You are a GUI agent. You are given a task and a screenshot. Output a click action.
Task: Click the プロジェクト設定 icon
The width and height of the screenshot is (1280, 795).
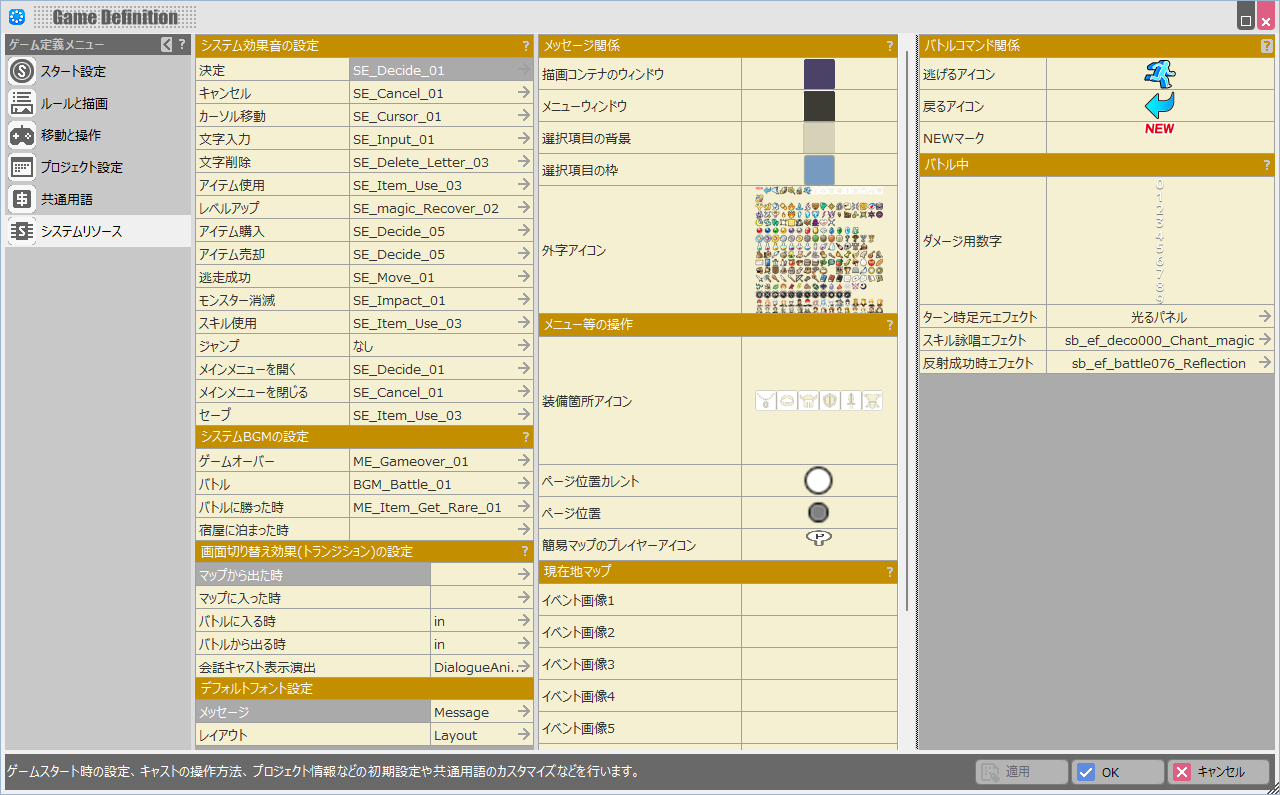tap(22, 168)
